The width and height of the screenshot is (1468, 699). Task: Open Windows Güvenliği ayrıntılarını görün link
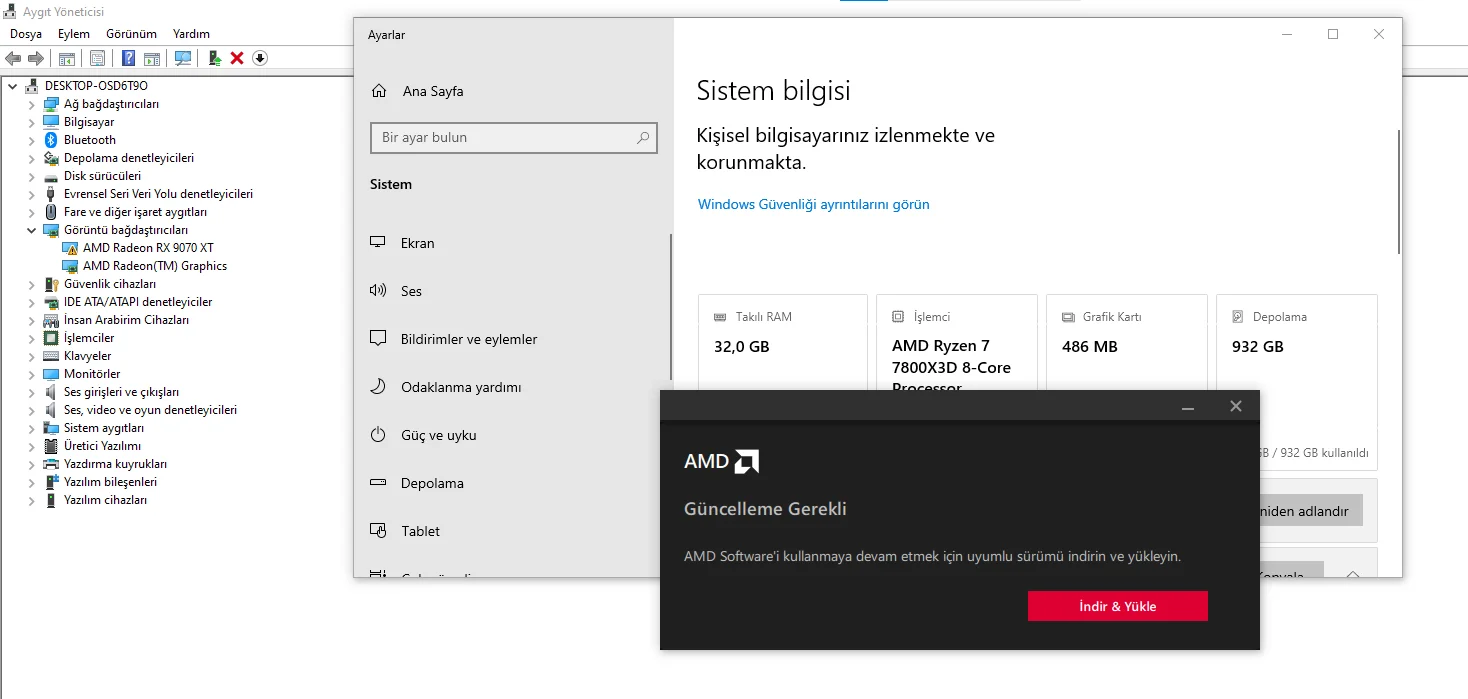pos(813,204)
